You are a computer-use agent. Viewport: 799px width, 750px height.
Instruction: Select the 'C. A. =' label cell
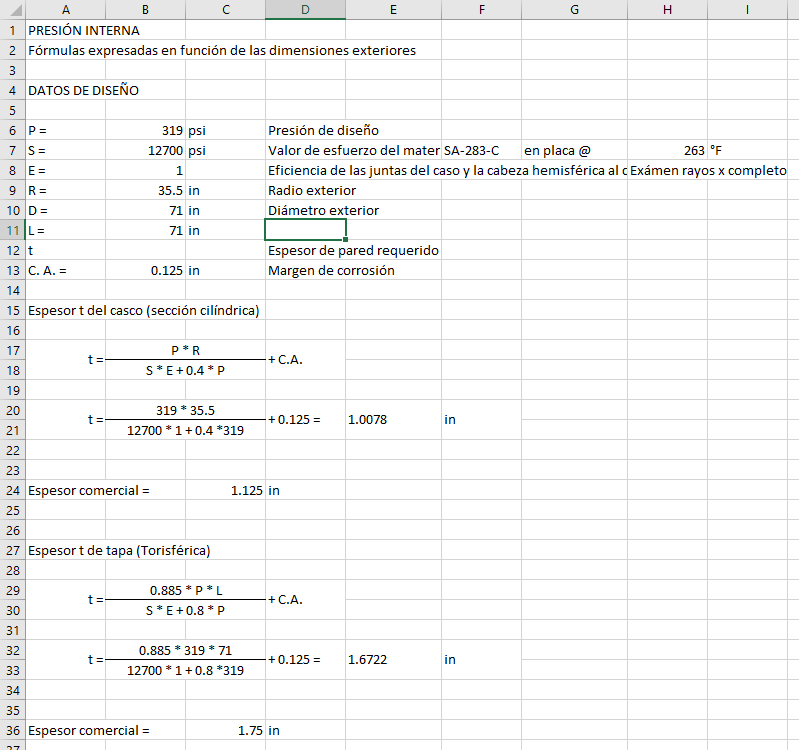pyautogui.click(x=65, y=270)
